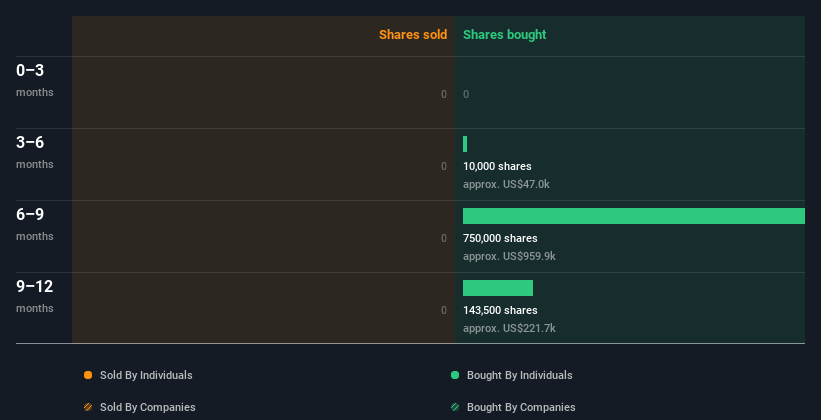Click the 143,500 shares label

(x=500, y=310)
